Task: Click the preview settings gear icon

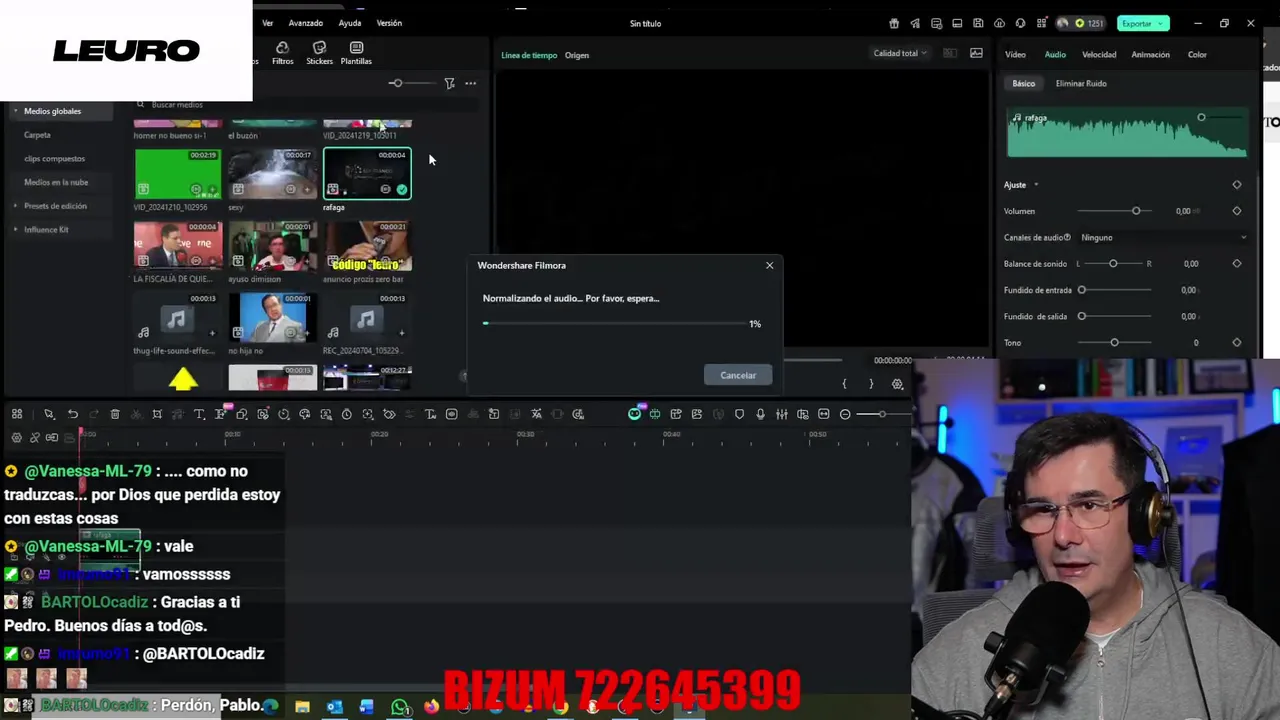Action: click(x=897, y=384)
